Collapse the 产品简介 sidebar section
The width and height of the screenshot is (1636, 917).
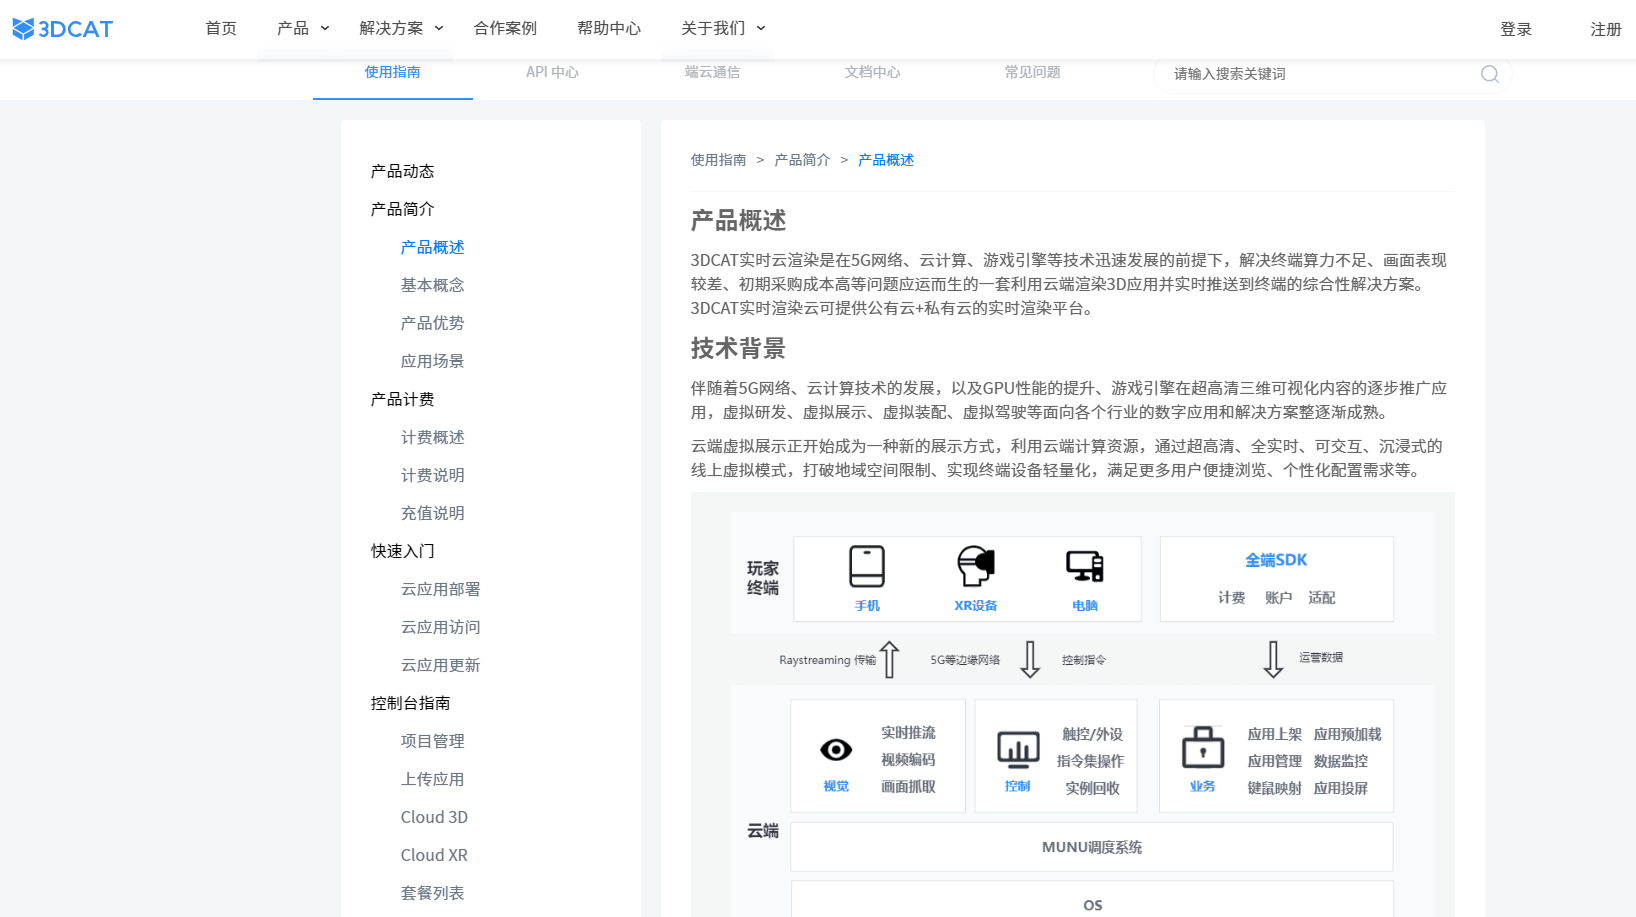403,209
